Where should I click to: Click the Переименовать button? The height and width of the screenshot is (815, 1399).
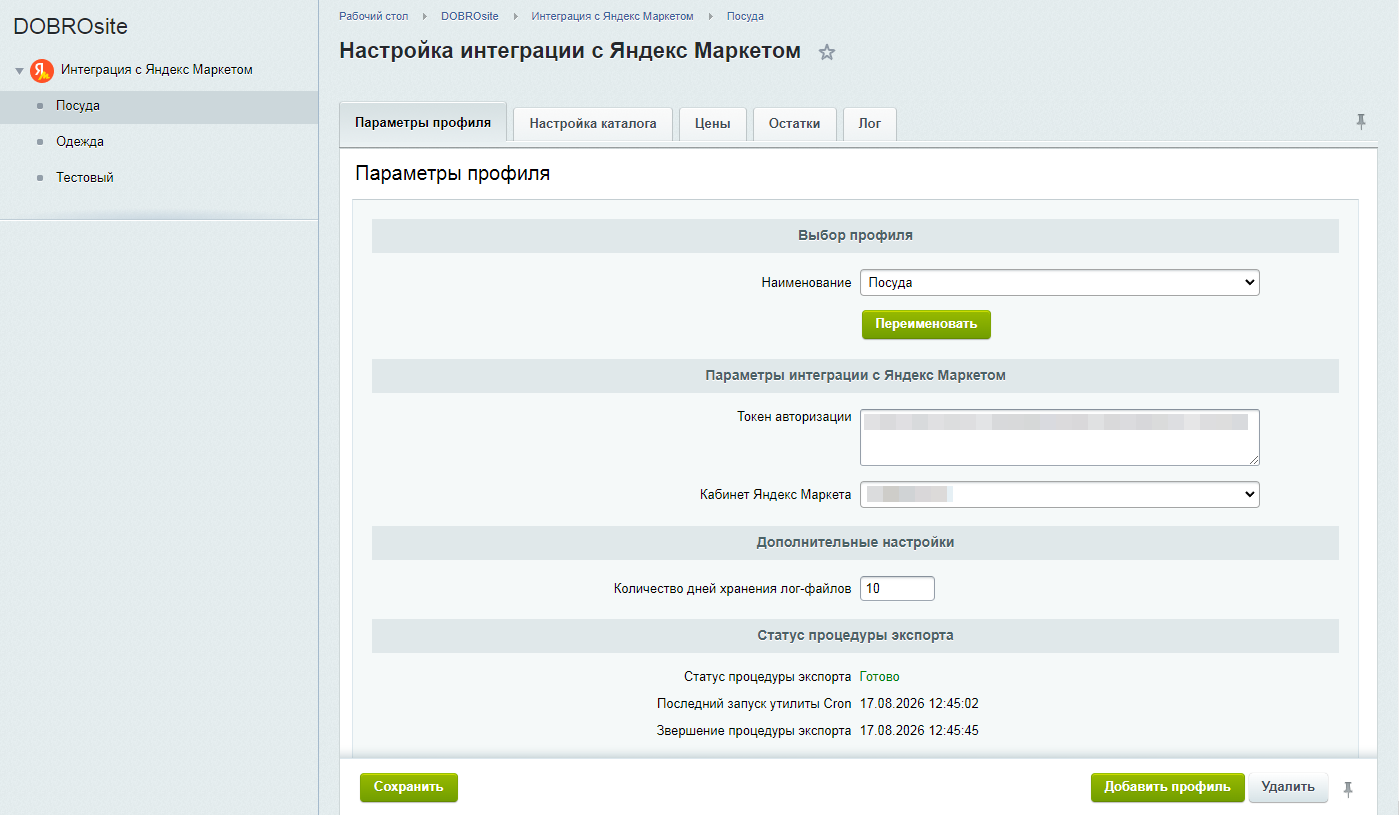[926, 324]
